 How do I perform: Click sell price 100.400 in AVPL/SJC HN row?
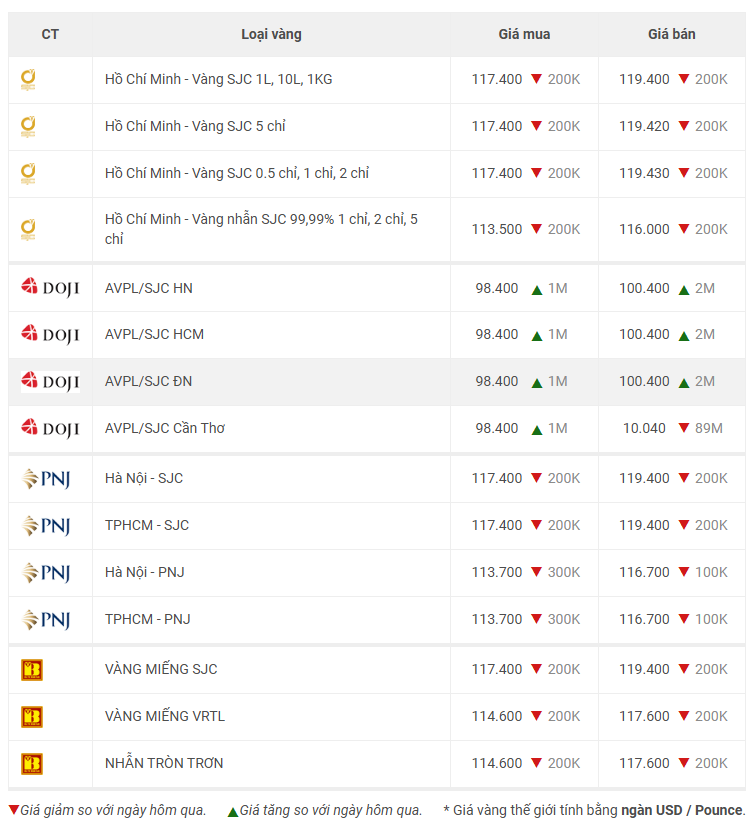coord(644,288)
